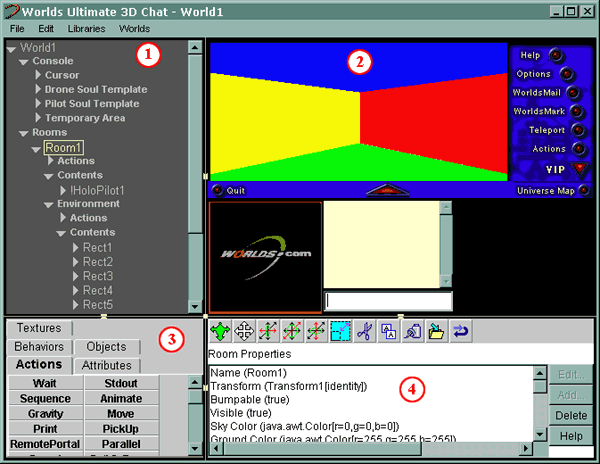Expand the Cursor node
This screenshot has height=464, width=600.
[38, 75]
